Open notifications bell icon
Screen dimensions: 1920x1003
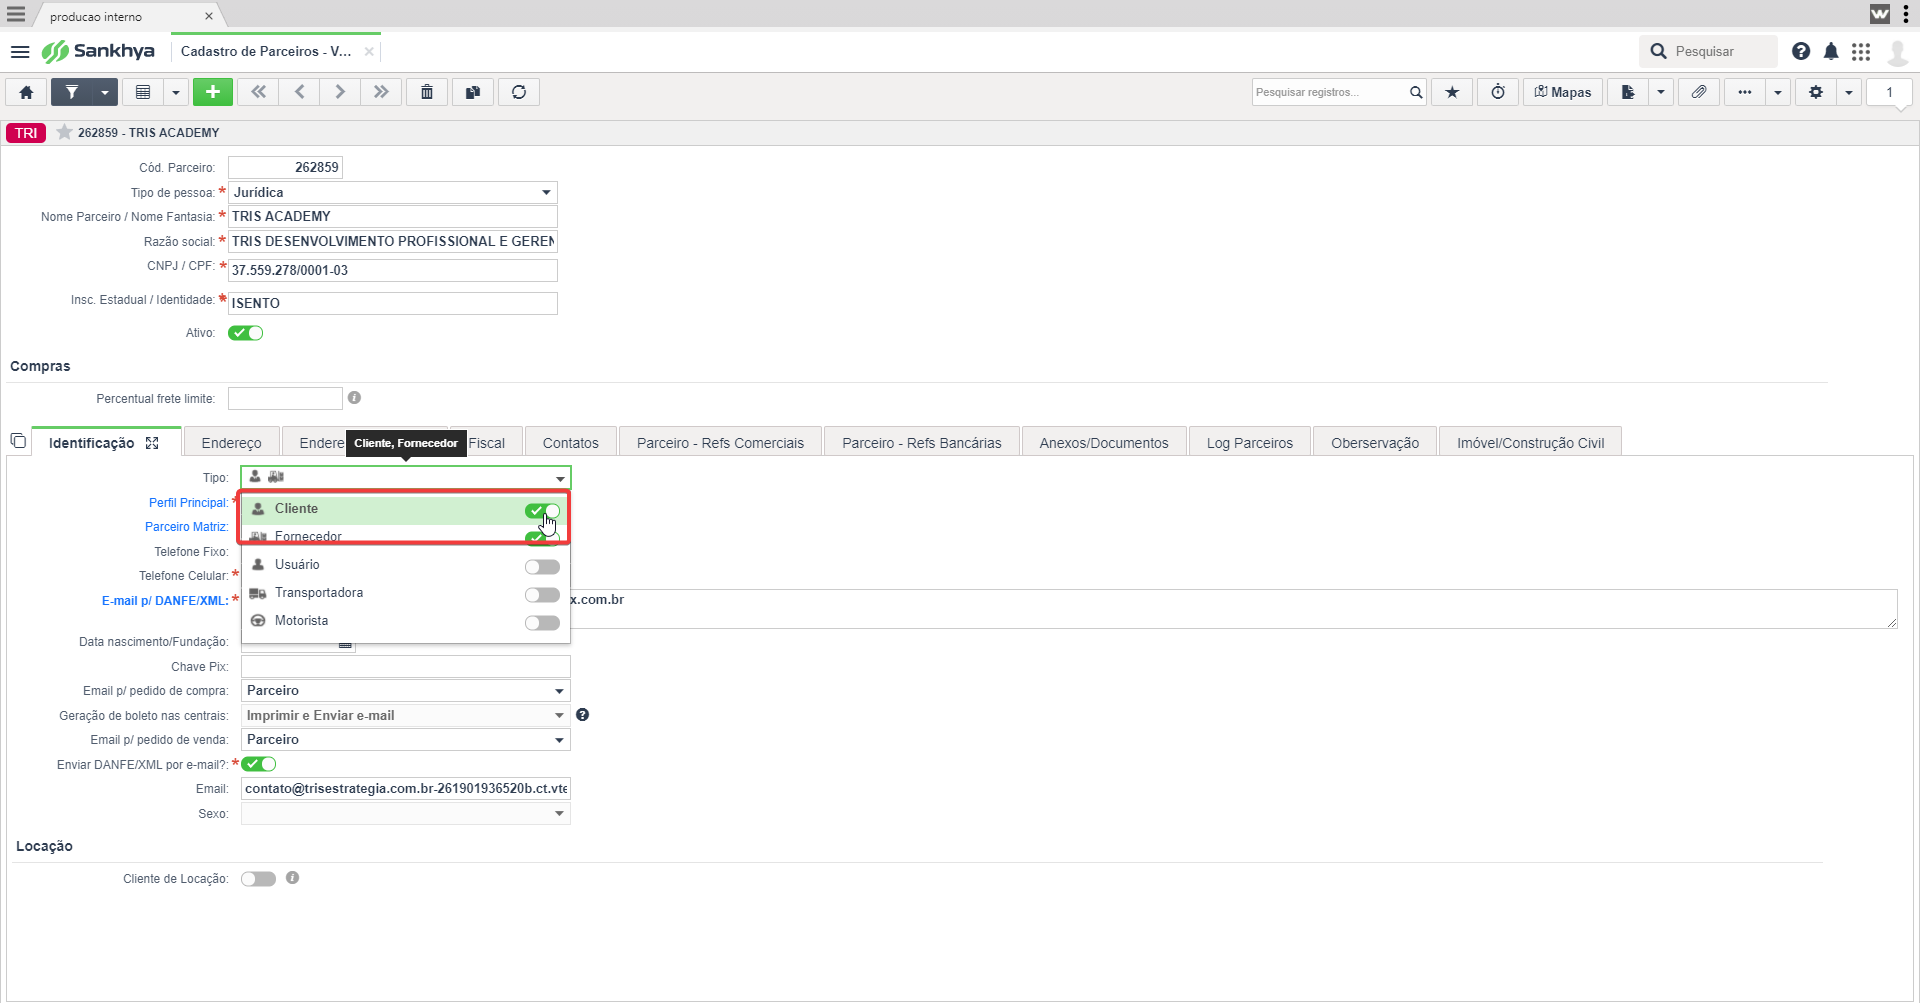coord(1831,51)
